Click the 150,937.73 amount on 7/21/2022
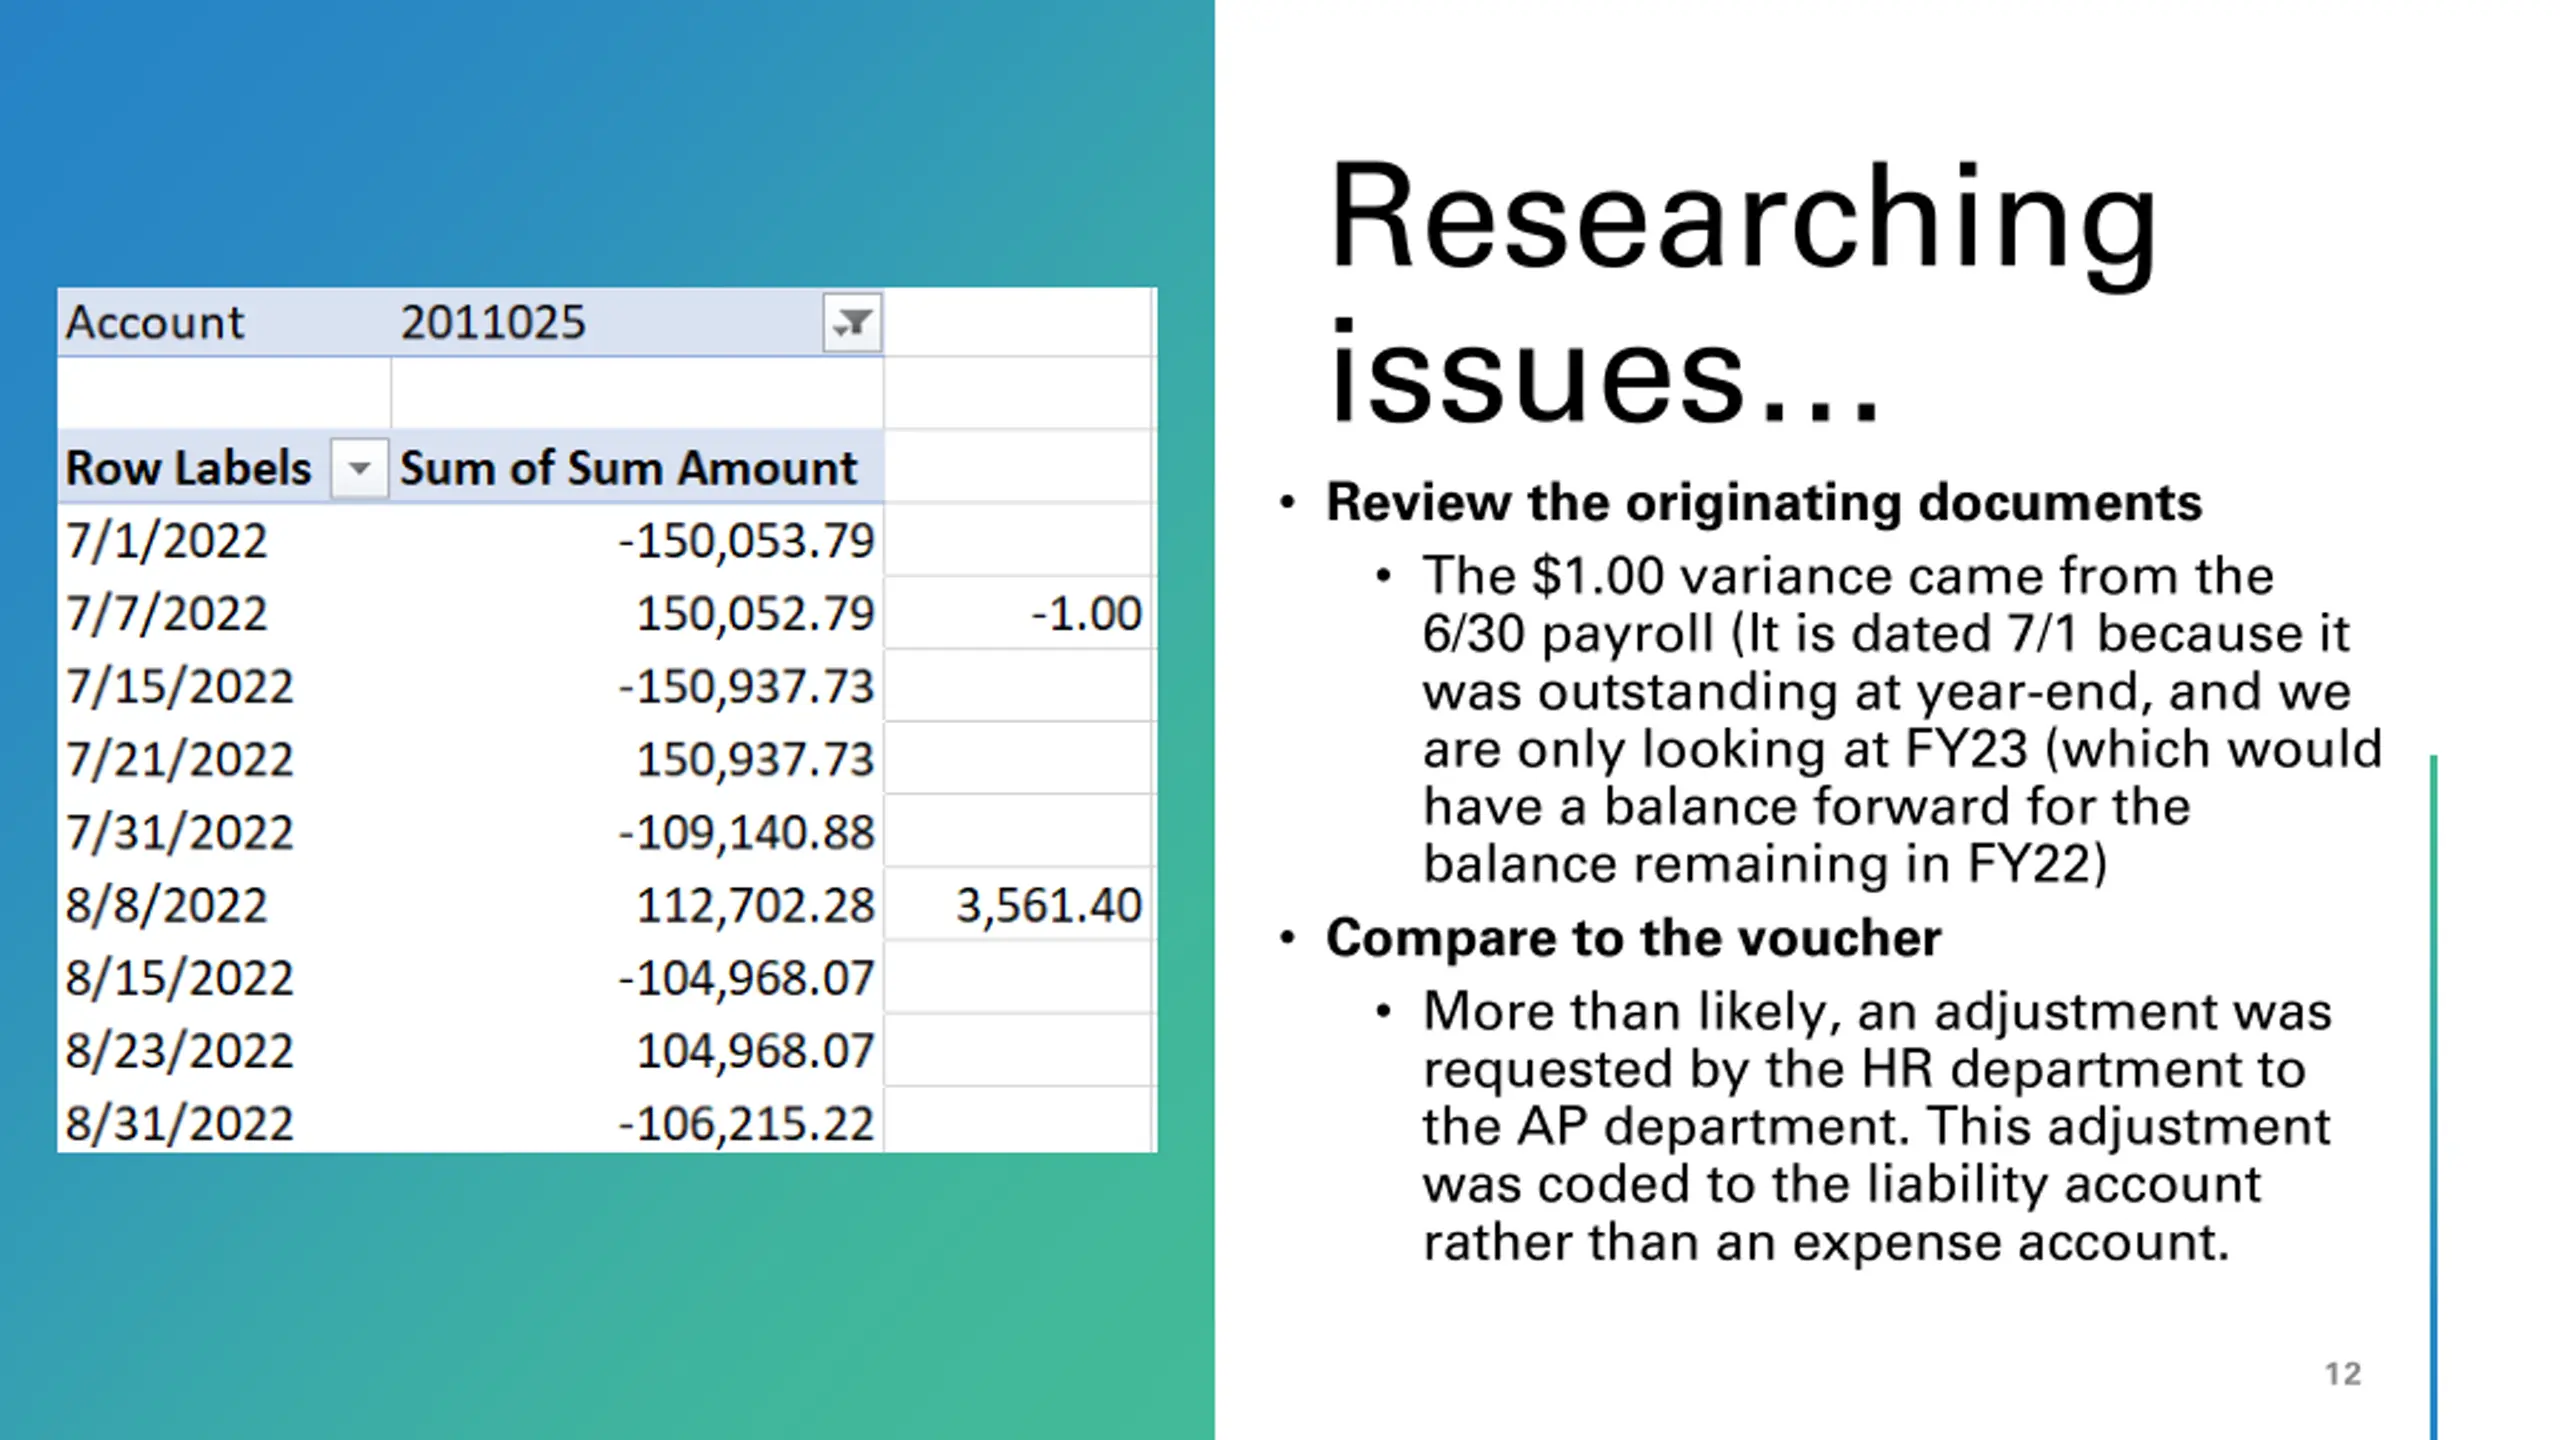Viewport: 2560px width, 1440px height. pyautogui.click(x=755, y=760)
